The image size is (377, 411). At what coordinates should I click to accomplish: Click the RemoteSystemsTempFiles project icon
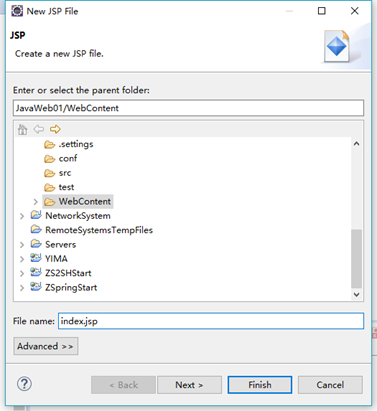click(x=36, y=230)
